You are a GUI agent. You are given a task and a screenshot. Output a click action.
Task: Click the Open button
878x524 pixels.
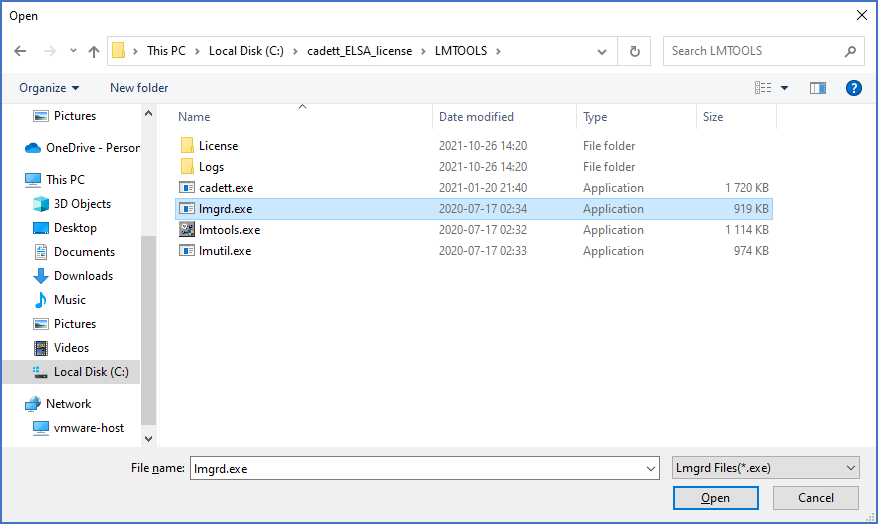[x=716, y=498]
